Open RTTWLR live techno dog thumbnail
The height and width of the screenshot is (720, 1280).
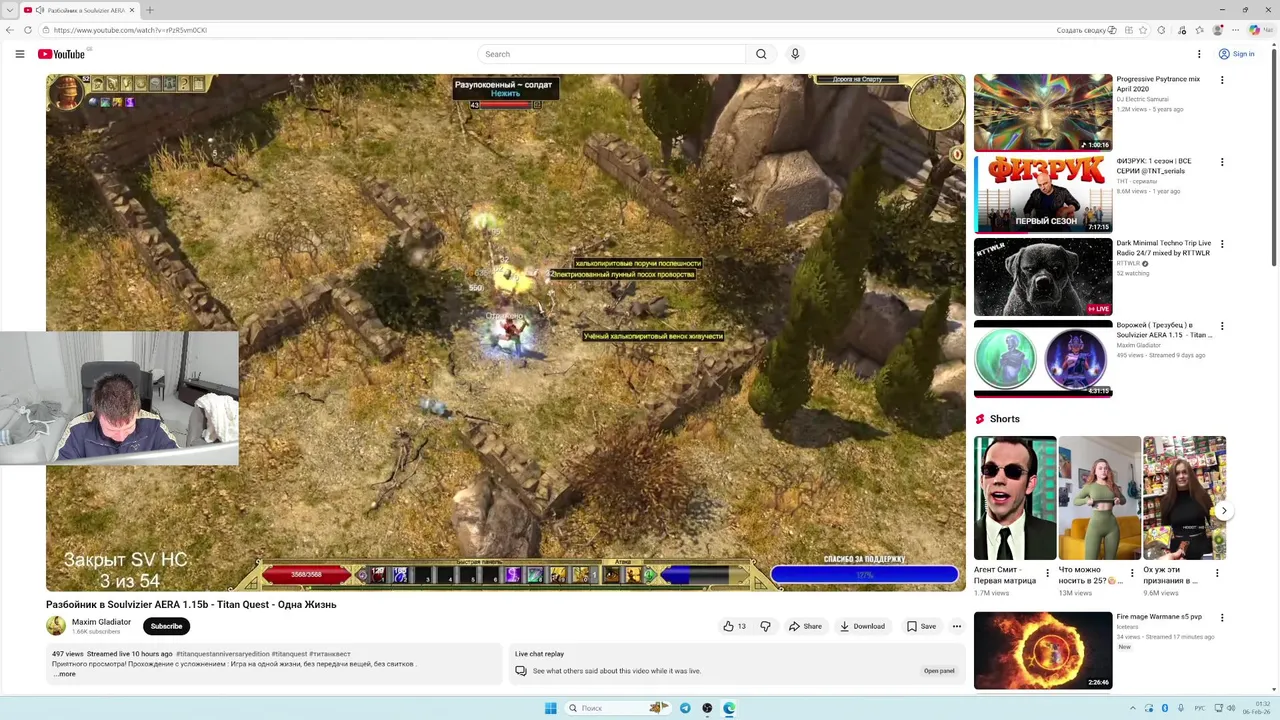1043,276
